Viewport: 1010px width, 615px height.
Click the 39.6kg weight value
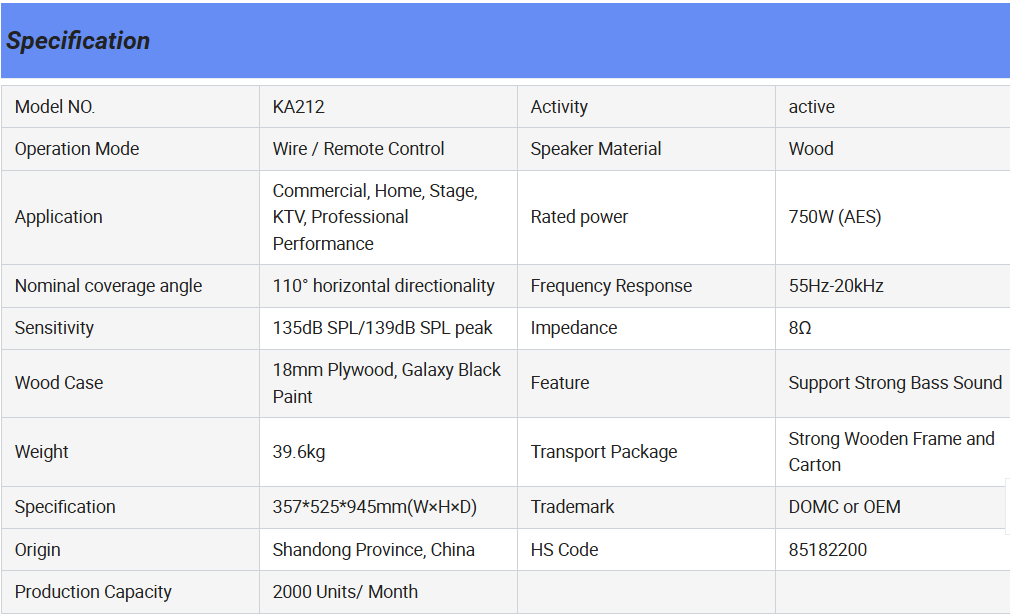point(298,452)
